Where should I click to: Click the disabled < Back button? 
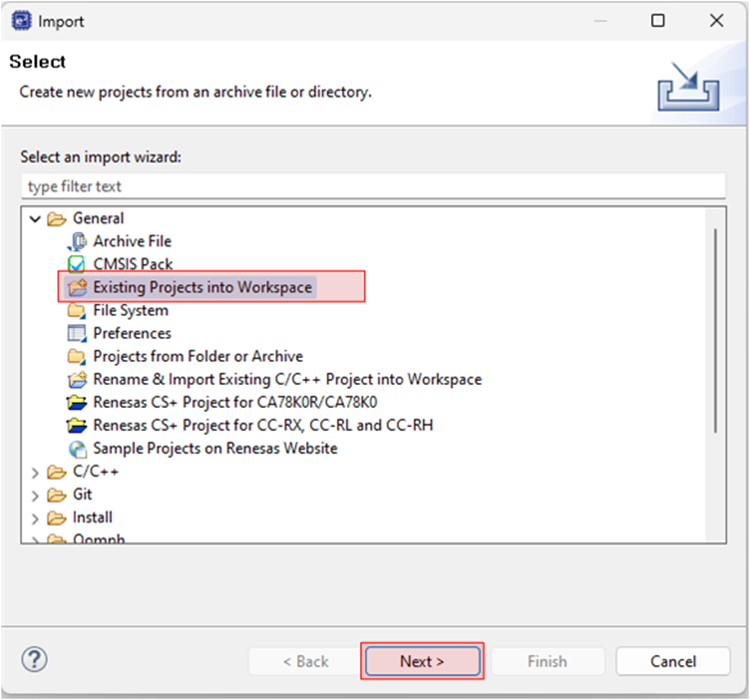pos(305,661)
